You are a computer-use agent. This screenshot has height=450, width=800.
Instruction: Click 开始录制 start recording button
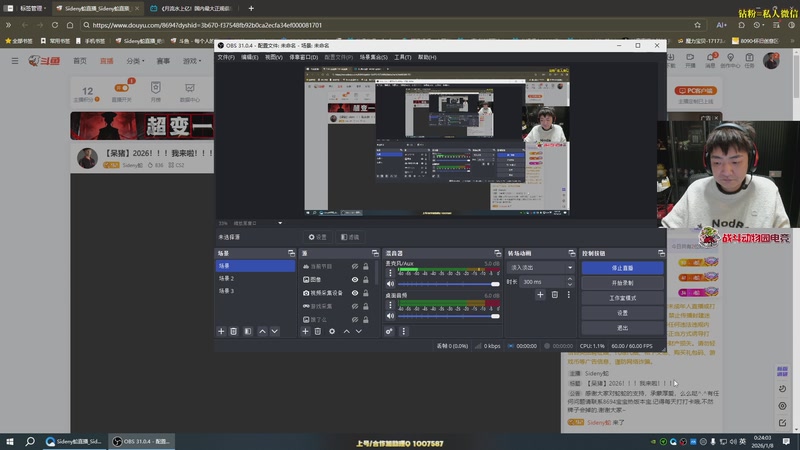(622, 283)
